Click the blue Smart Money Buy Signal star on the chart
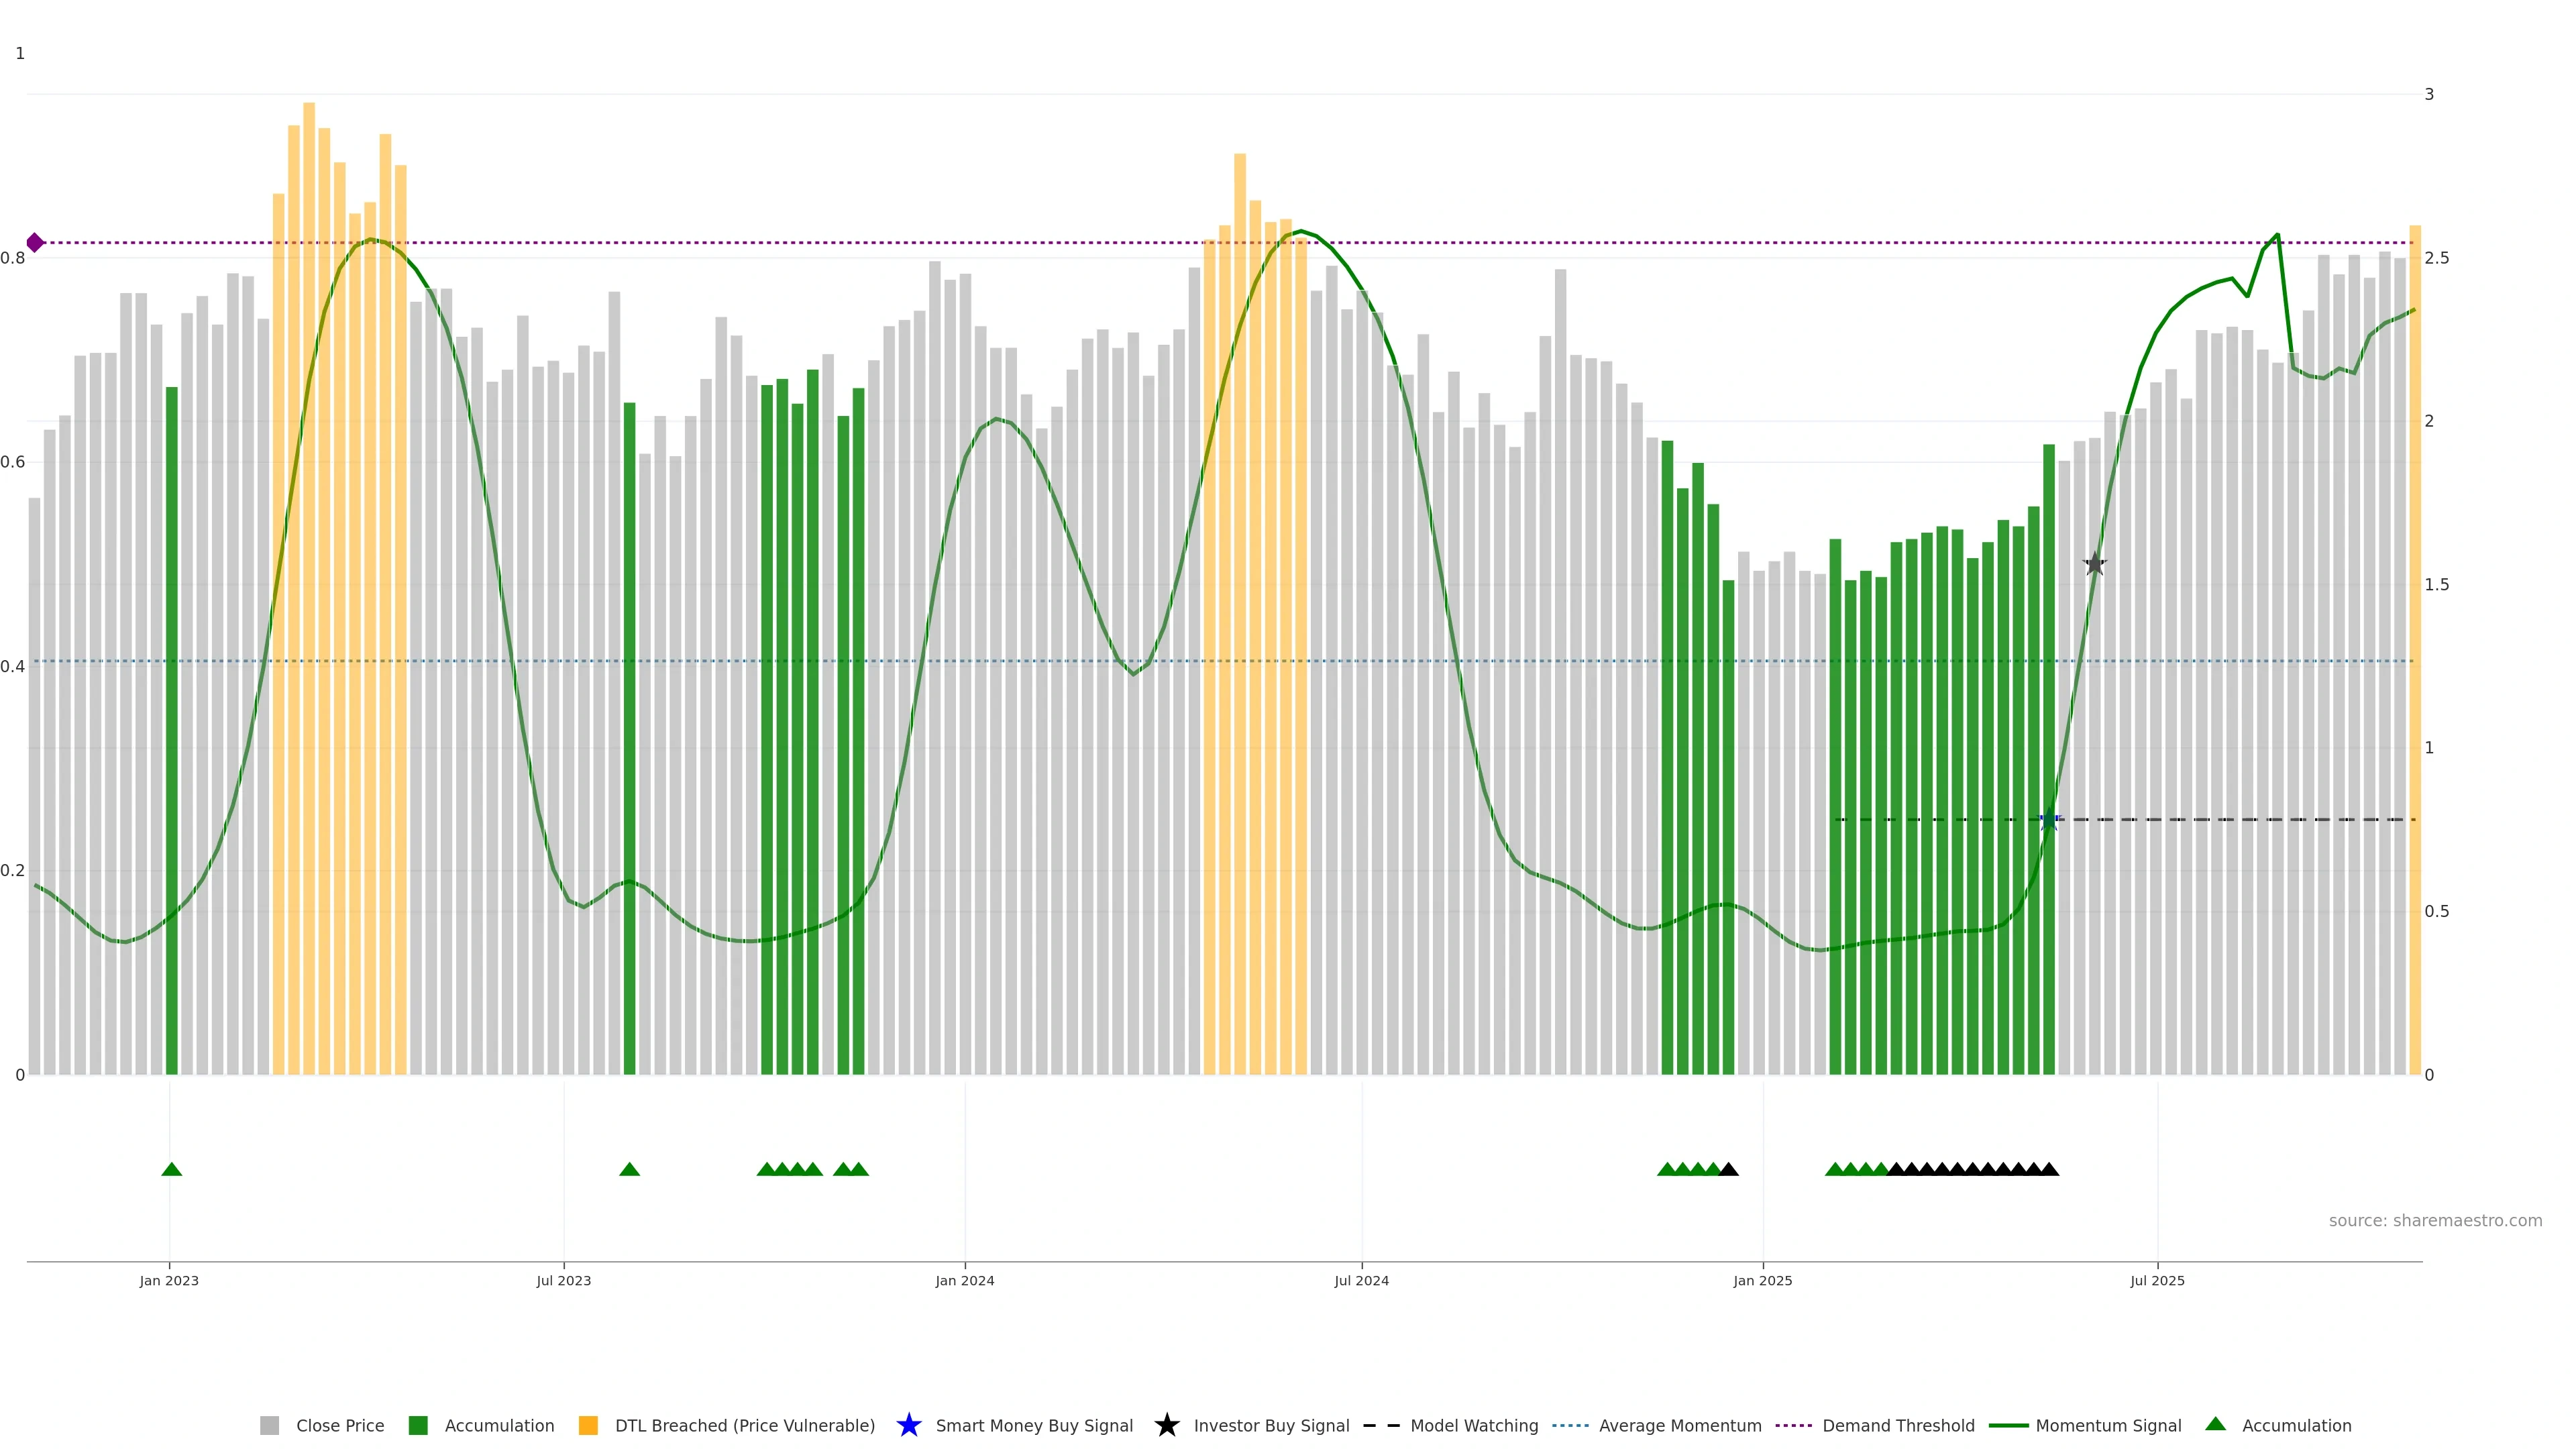 (x=2049, y=820)
